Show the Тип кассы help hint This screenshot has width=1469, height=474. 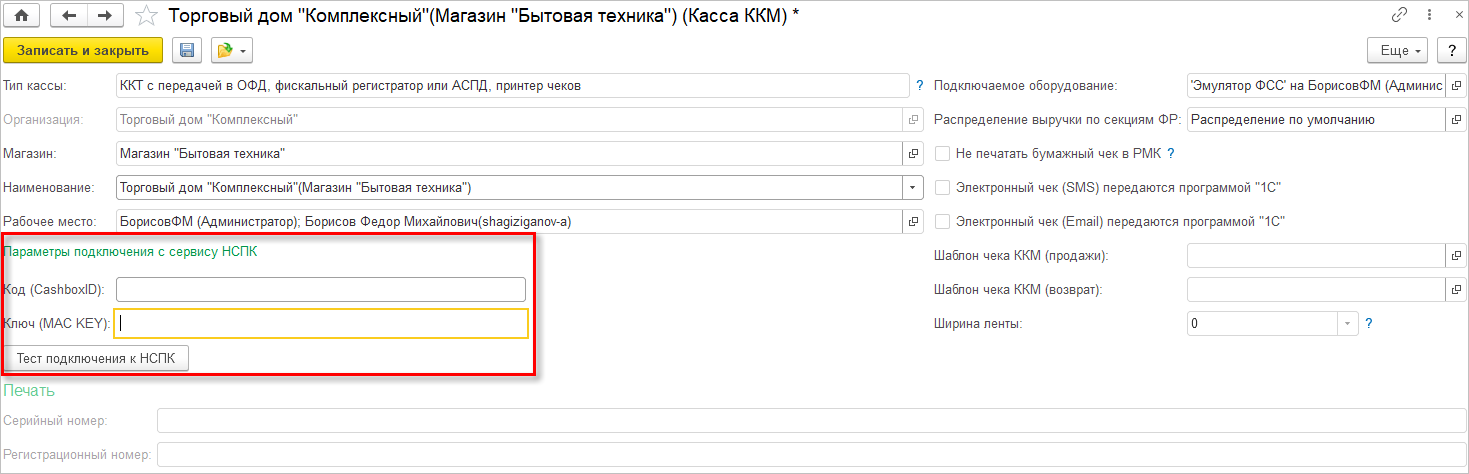pyautogui.click(x=919, y=86)
